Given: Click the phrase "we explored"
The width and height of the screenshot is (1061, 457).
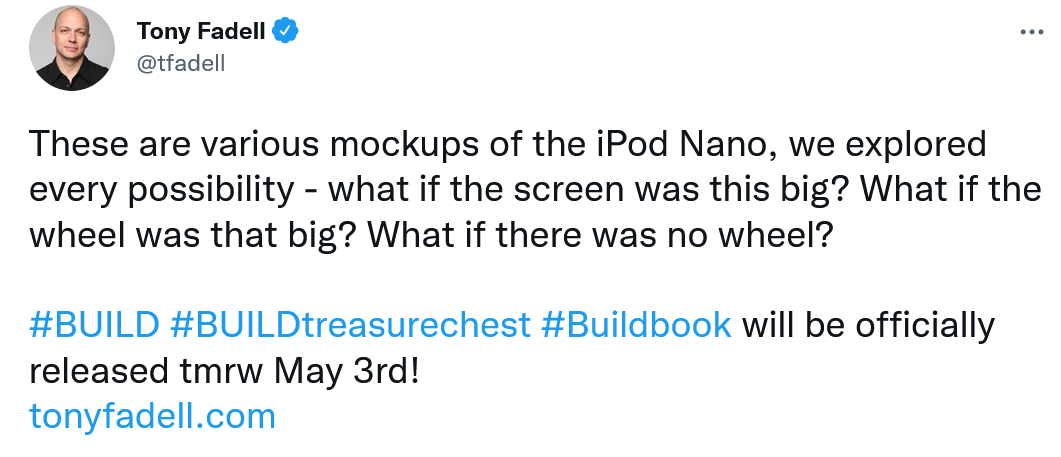Looking at the screenshot, I should point(895,145).
